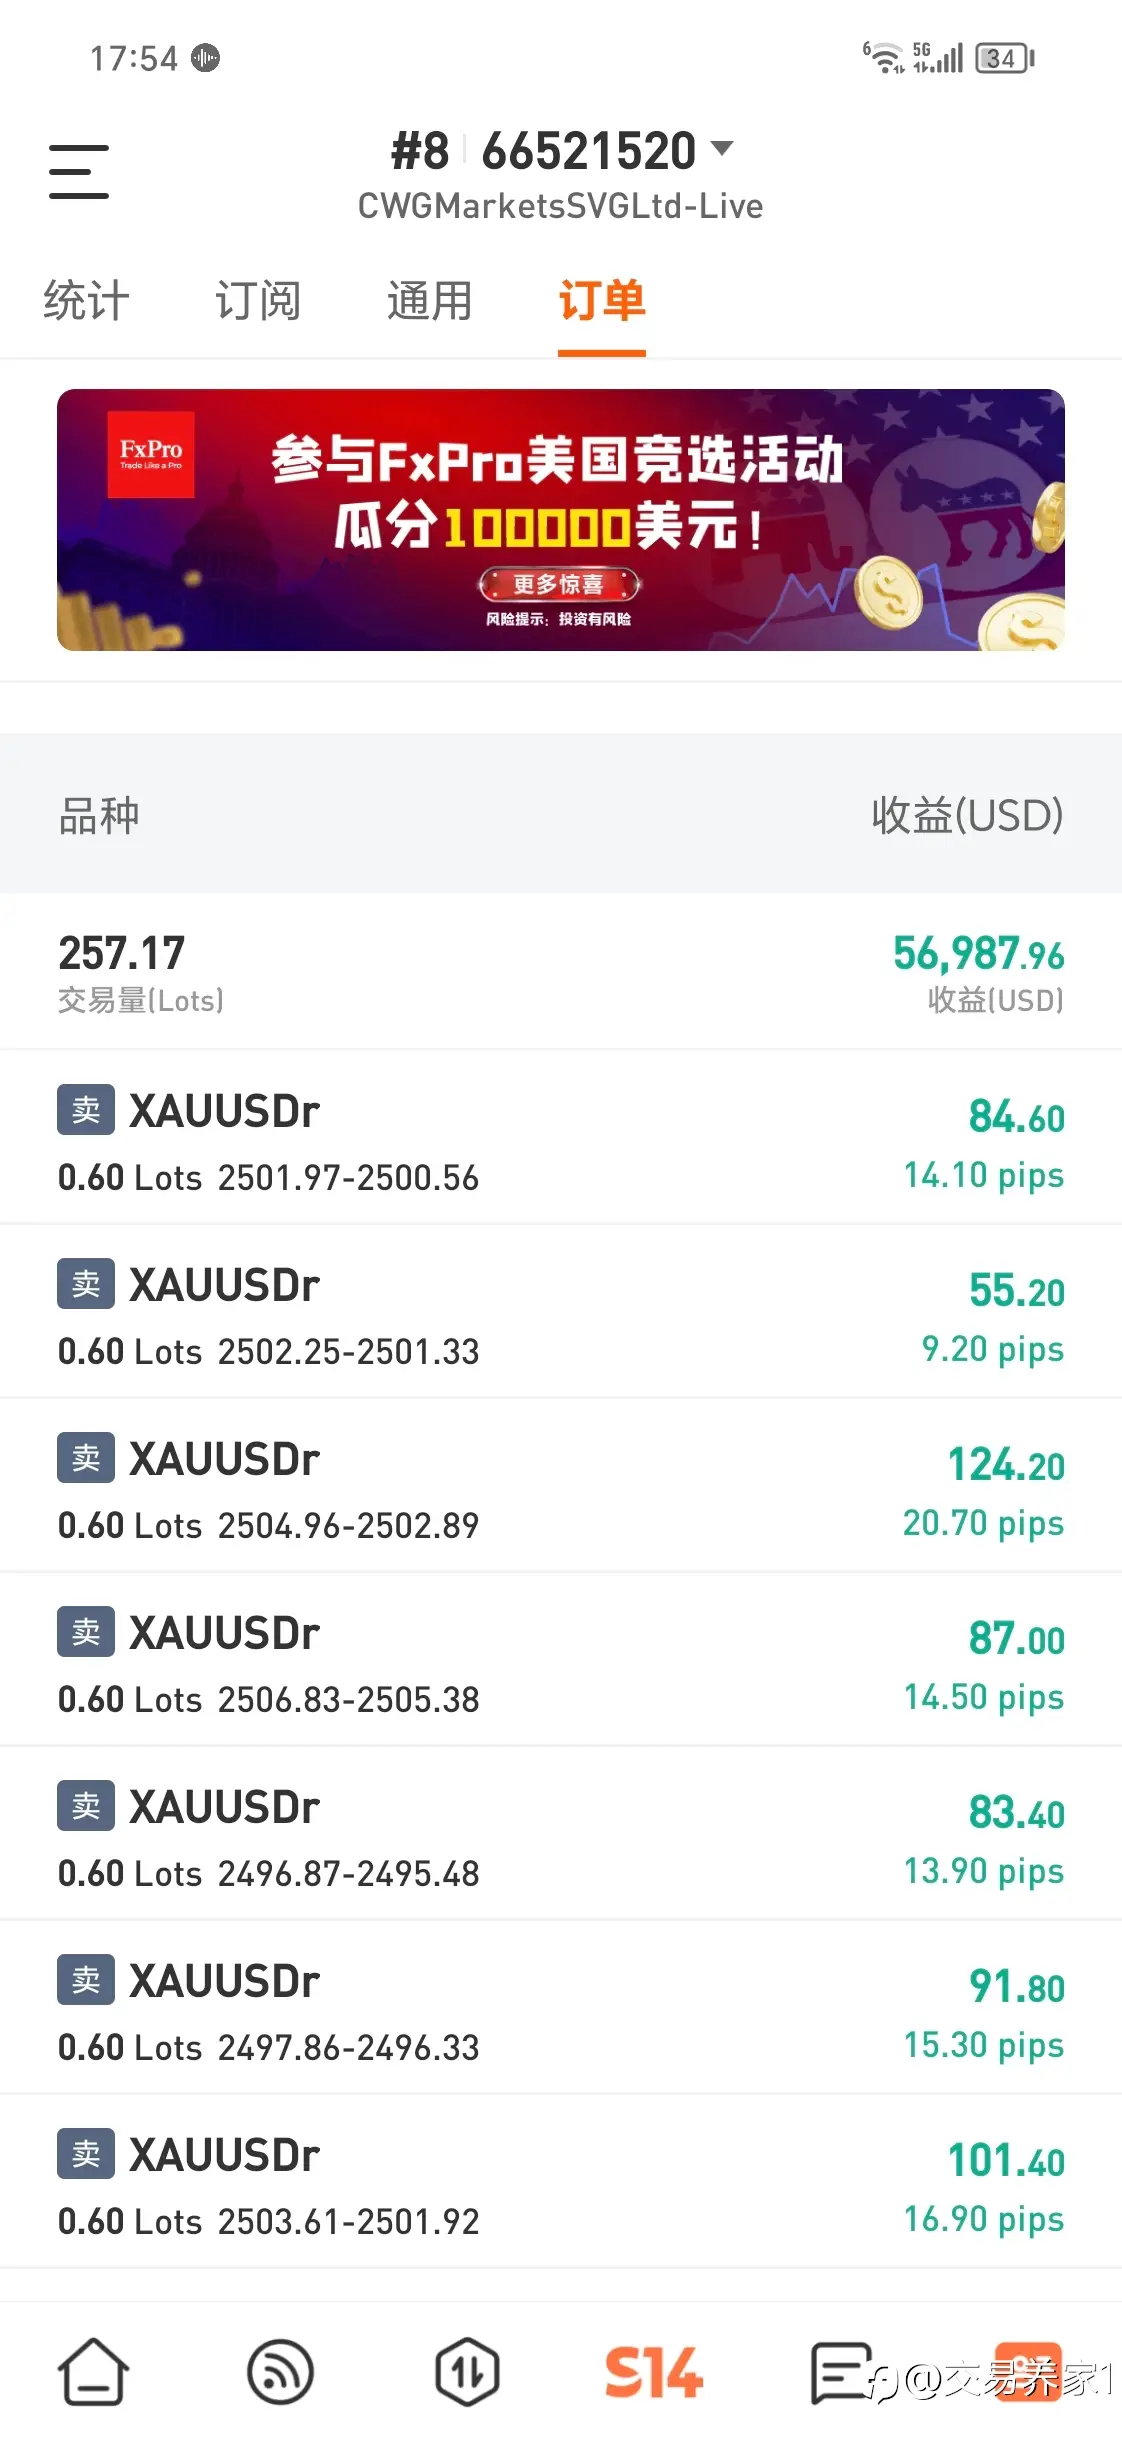Viewport: 1122px width, 2442px height.
Task: Select the 订单 tab
Action: pos(602,301)
